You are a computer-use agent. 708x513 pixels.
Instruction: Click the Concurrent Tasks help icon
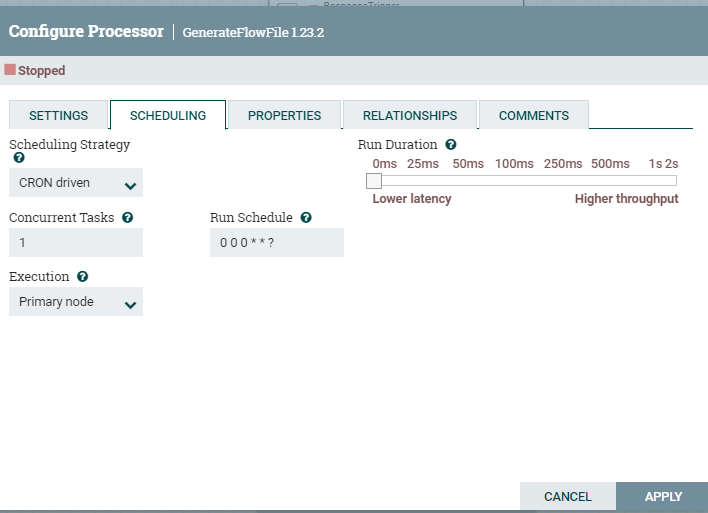[x=127, y=217]
